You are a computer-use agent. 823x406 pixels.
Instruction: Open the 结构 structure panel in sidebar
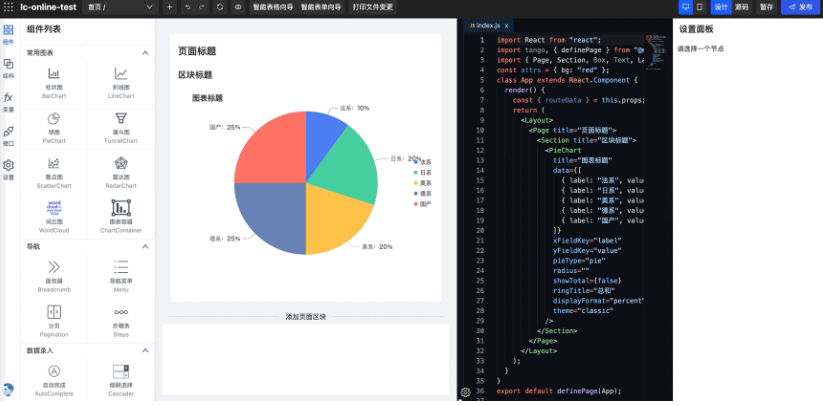(8, 67)
